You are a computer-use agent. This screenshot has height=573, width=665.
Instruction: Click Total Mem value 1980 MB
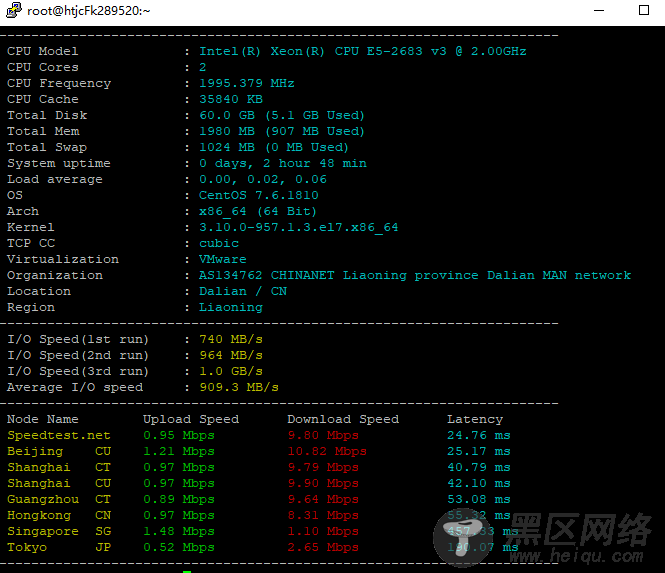click(227, 131)
